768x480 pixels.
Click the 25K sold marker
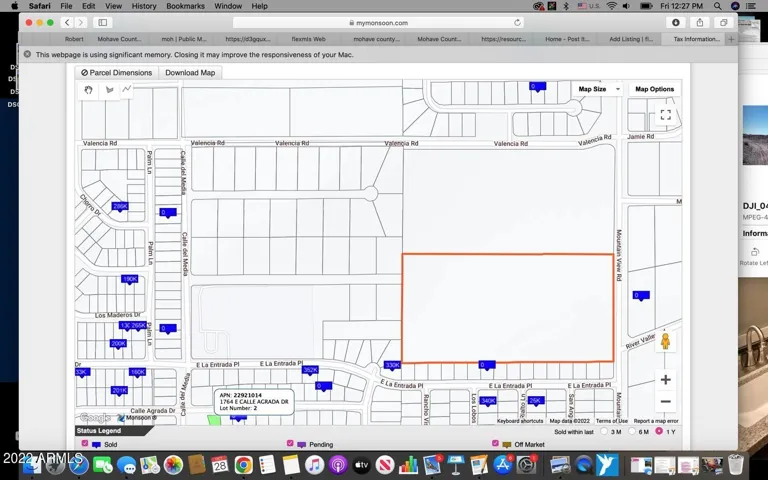[x=536, y=401]
